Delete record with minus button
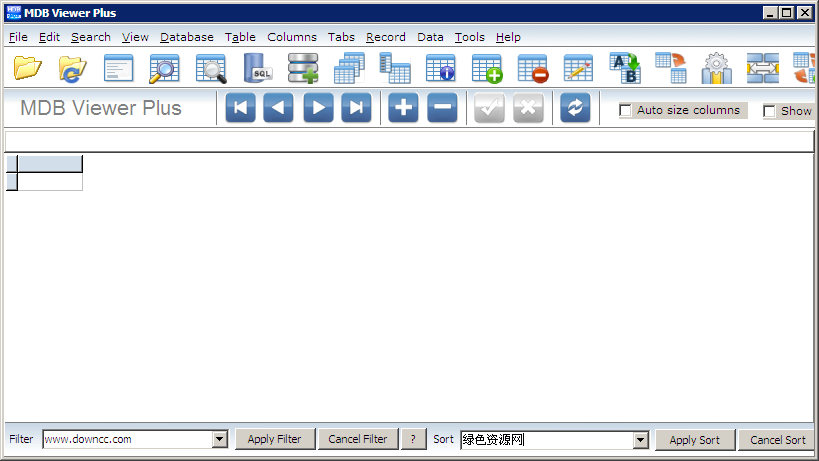819x461 pixels. pos(442,108)
